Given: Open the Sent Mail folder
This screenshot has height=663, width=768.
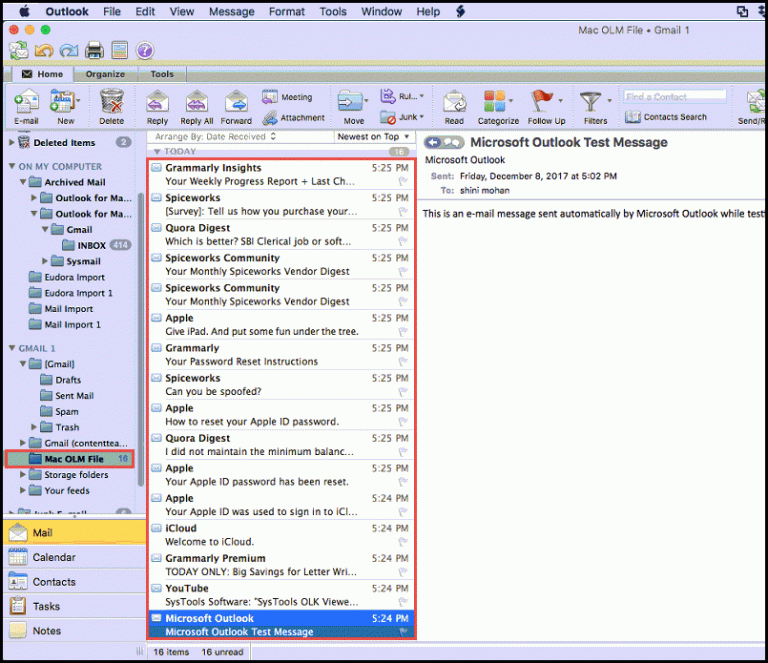Looking at the screenshot, I should click(74, 396).
